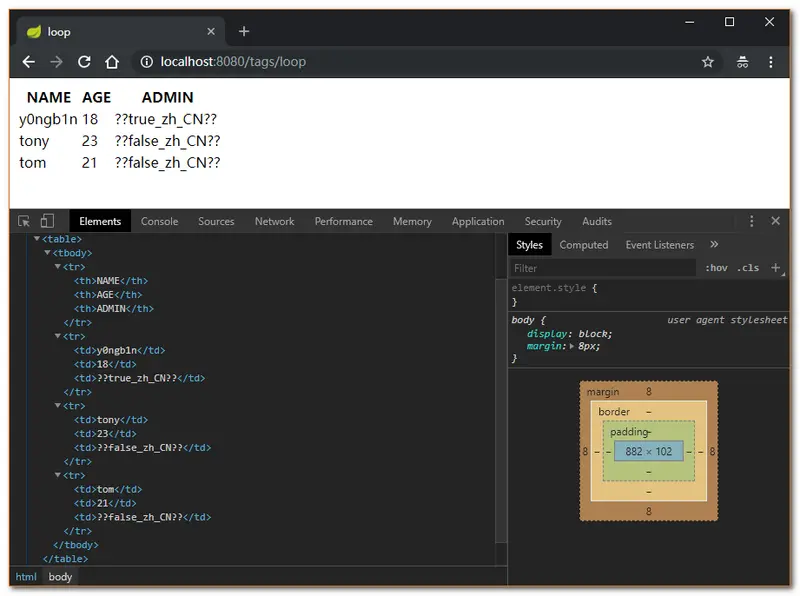800x596 pixels.
Task: Go to the browser home page
Action: coord(112,62)
